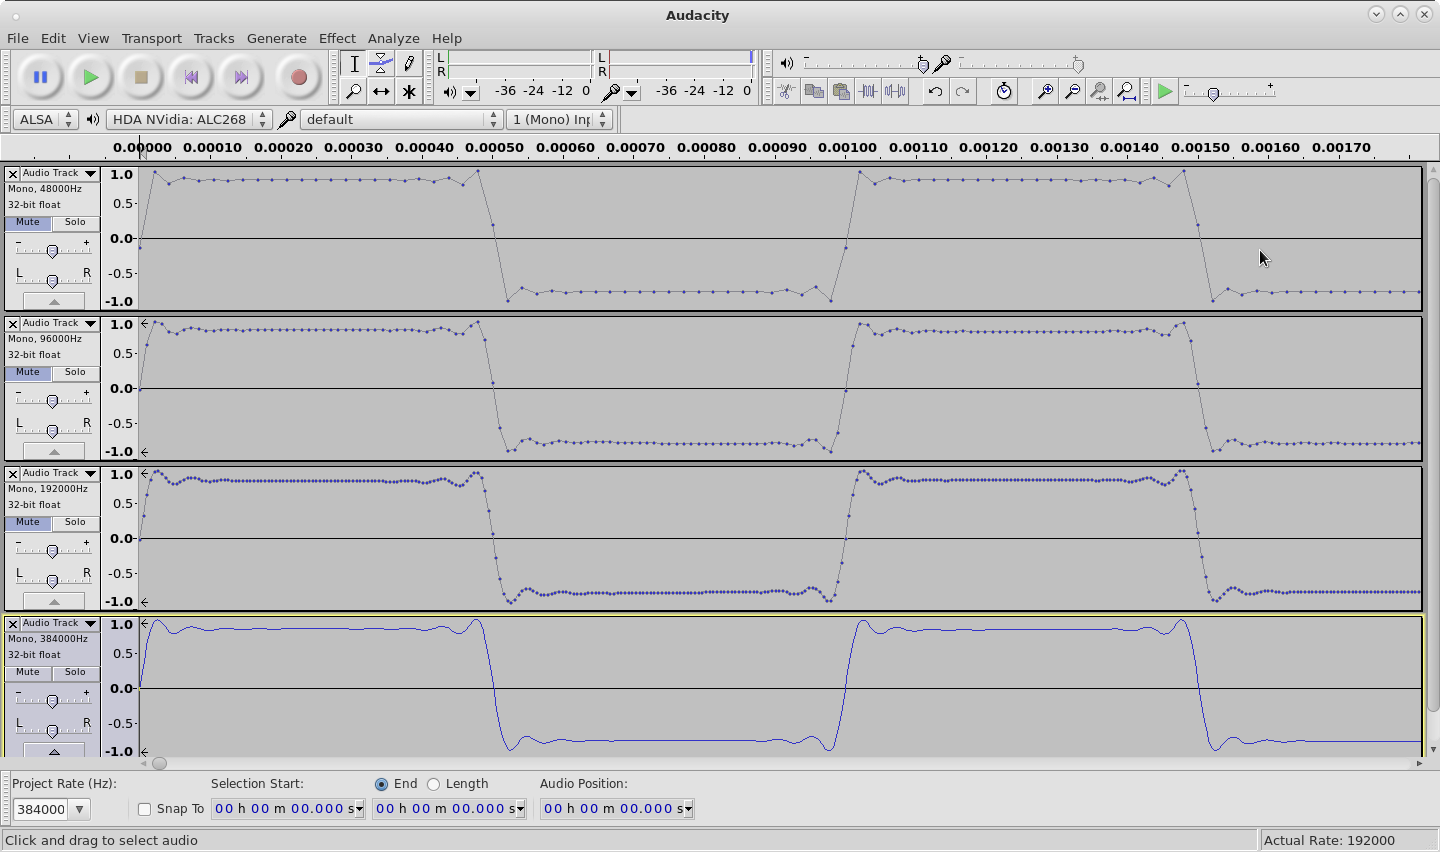Screen dimensions: 1440x852
Task: Open the default input device dropdown
Action: click(401, 119)
